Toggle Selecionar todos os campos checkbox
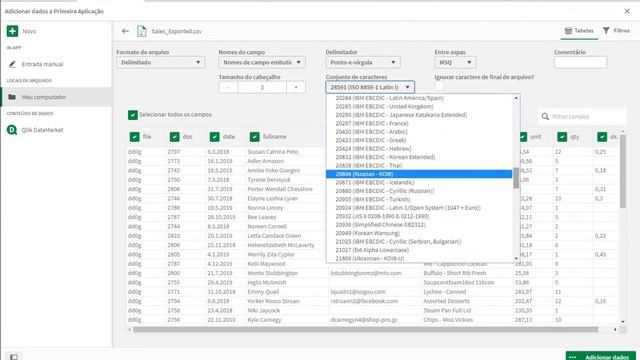Image resolution: width=640 pixels, height=360 pixels. coord(133,115)
